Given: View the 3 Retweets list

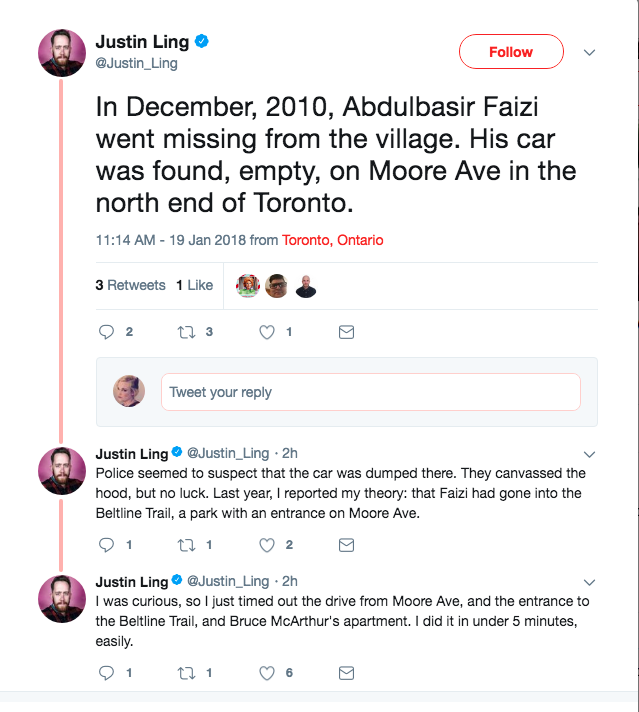Looking at the screenshot, I should pyautogui.click(x=131, y=285).
